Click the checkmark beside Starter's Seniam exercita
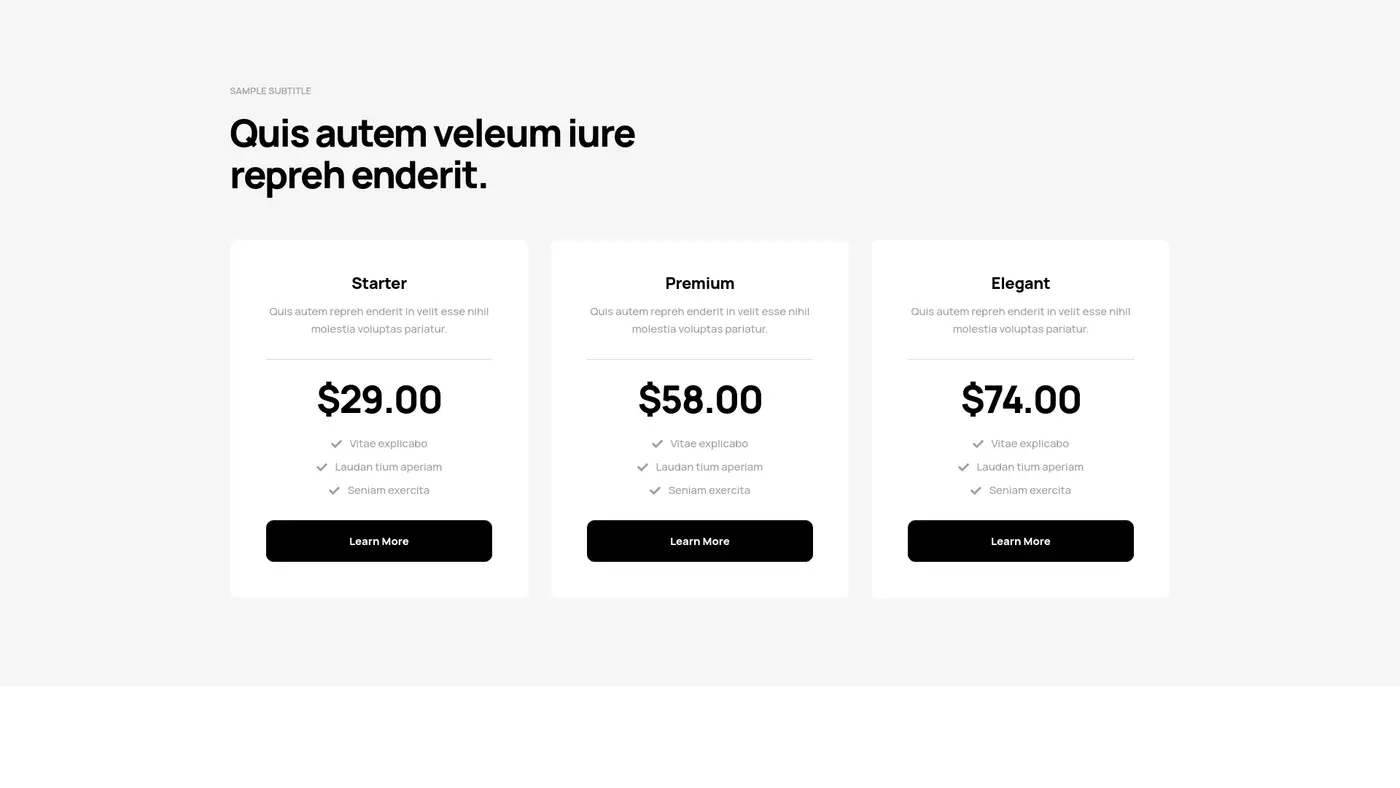 point(334,490)
